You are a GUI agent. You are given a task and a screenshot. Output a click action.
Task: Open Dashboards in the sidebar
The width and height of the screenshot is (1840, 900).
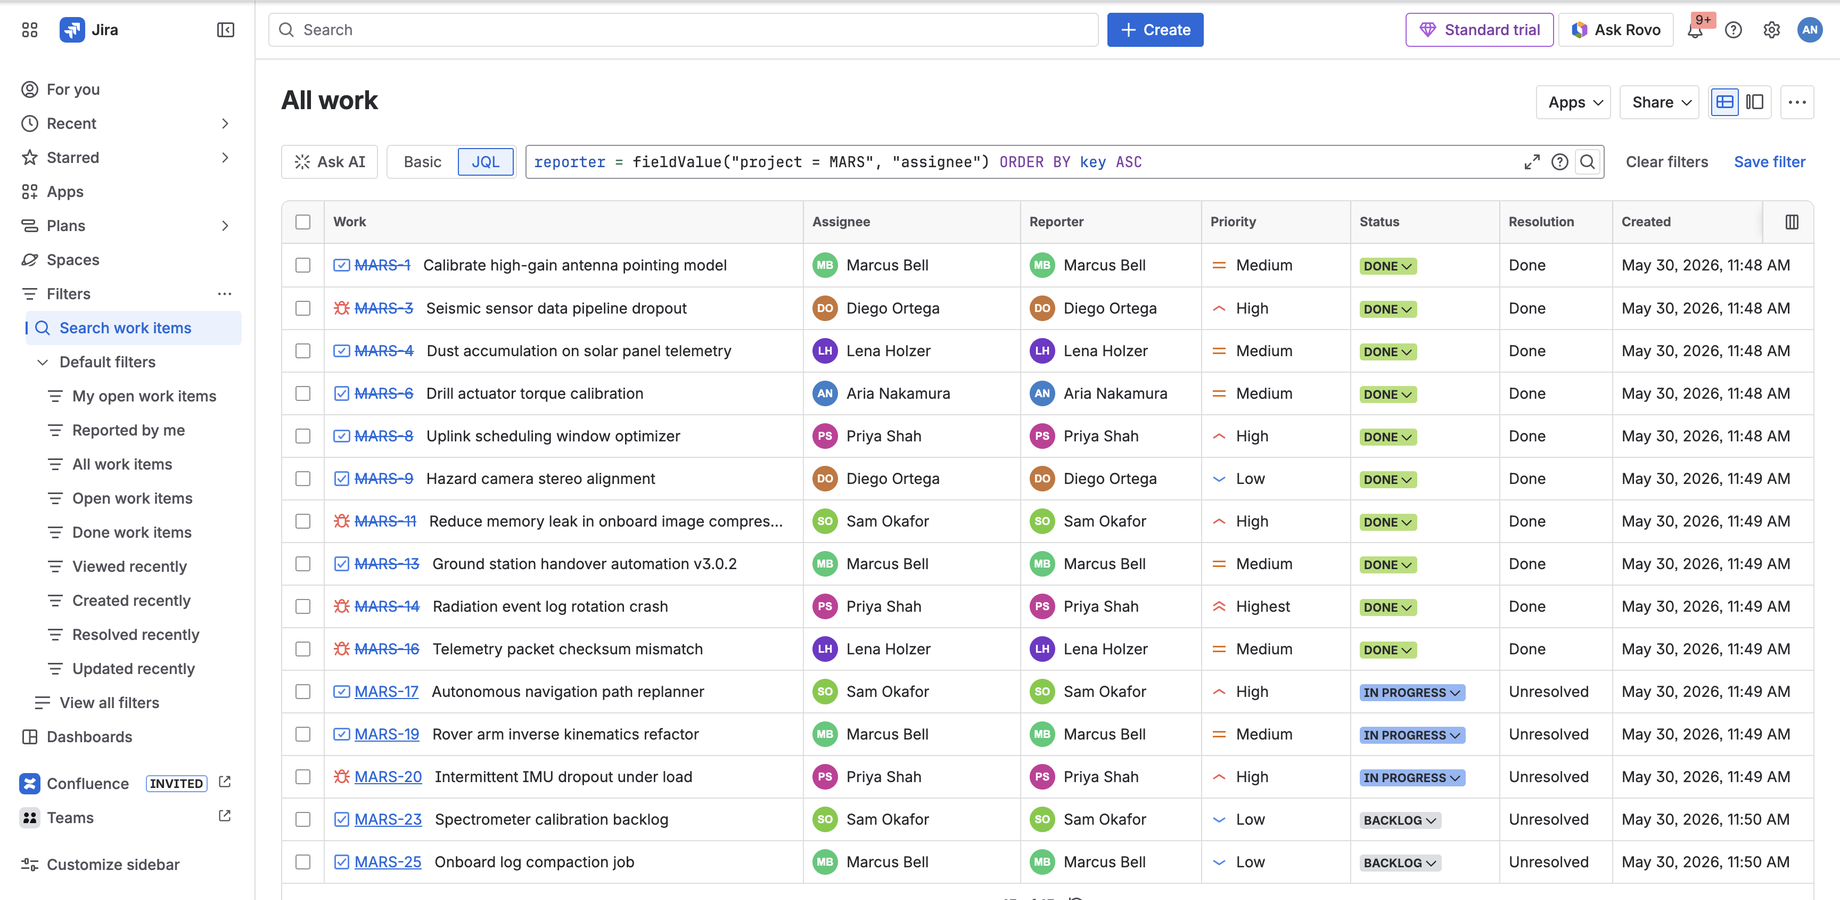pyautogui.click(x=89, y=737)
